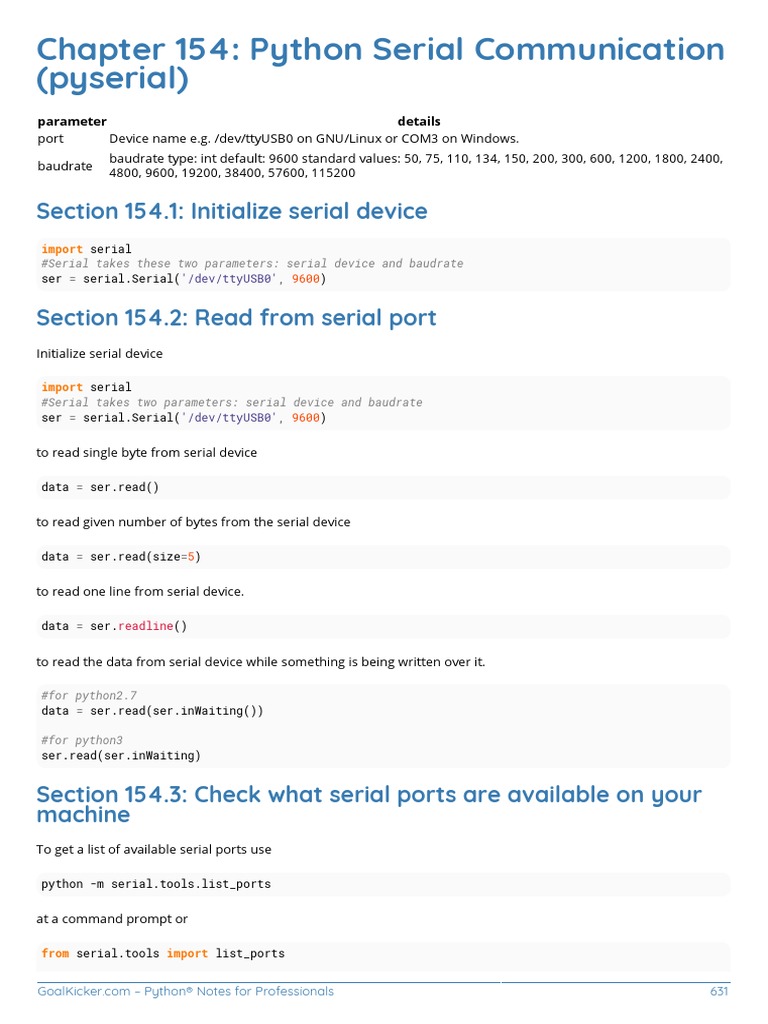Click the 'python -m serial.tools.list_ports' command
The image size is (768, 1024).
pyautogui.click(x=155, y=884)
